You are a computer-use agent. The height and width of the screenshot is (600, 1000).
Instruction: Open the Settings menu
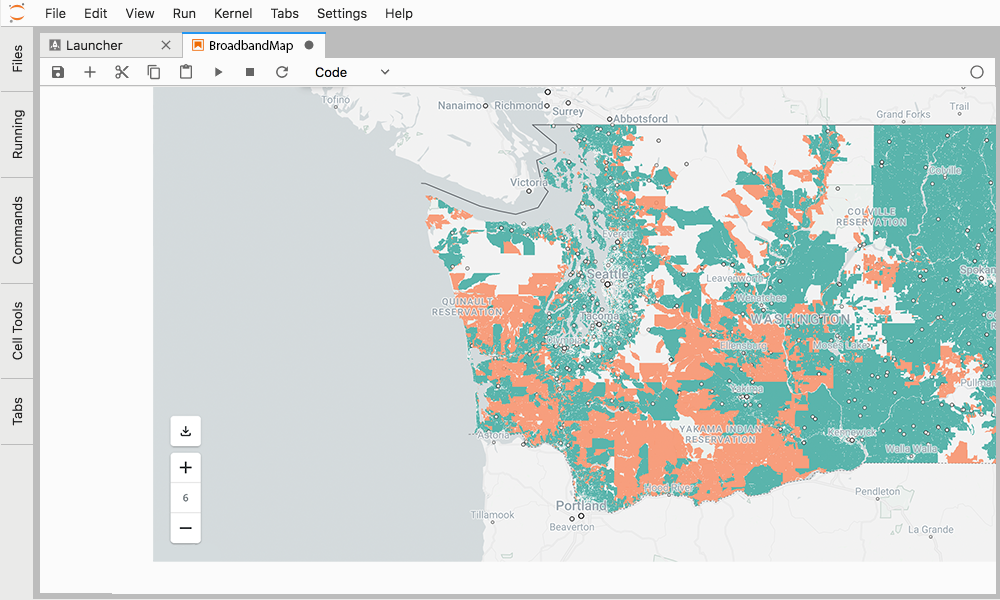(341, 13)
